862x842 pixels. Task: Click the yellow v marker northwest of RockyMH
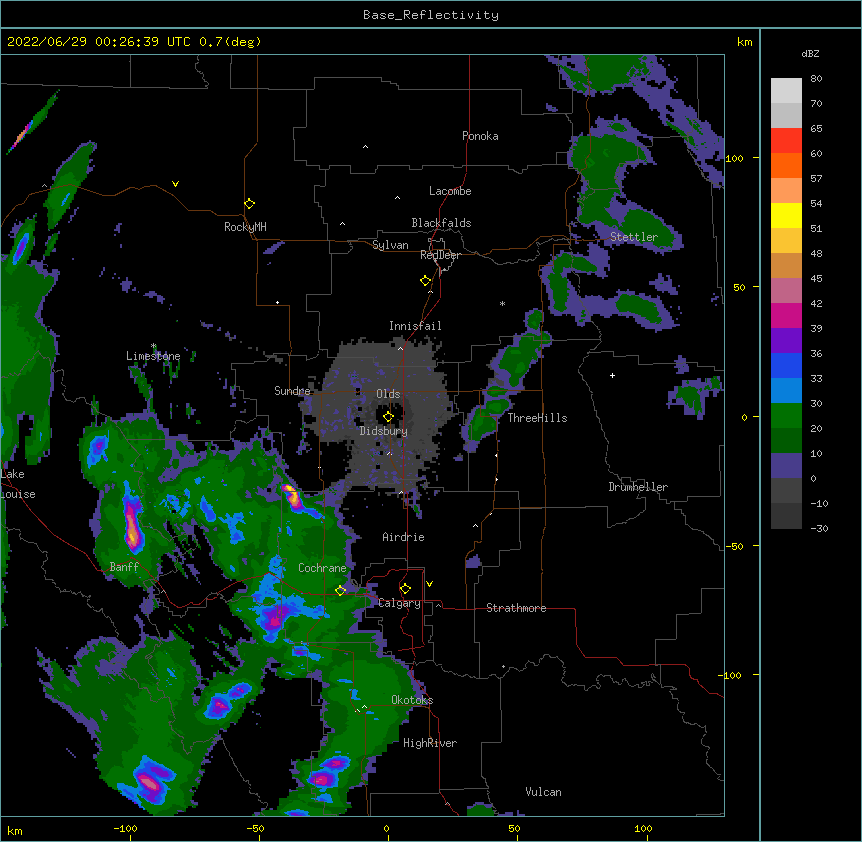click(175, 184)
